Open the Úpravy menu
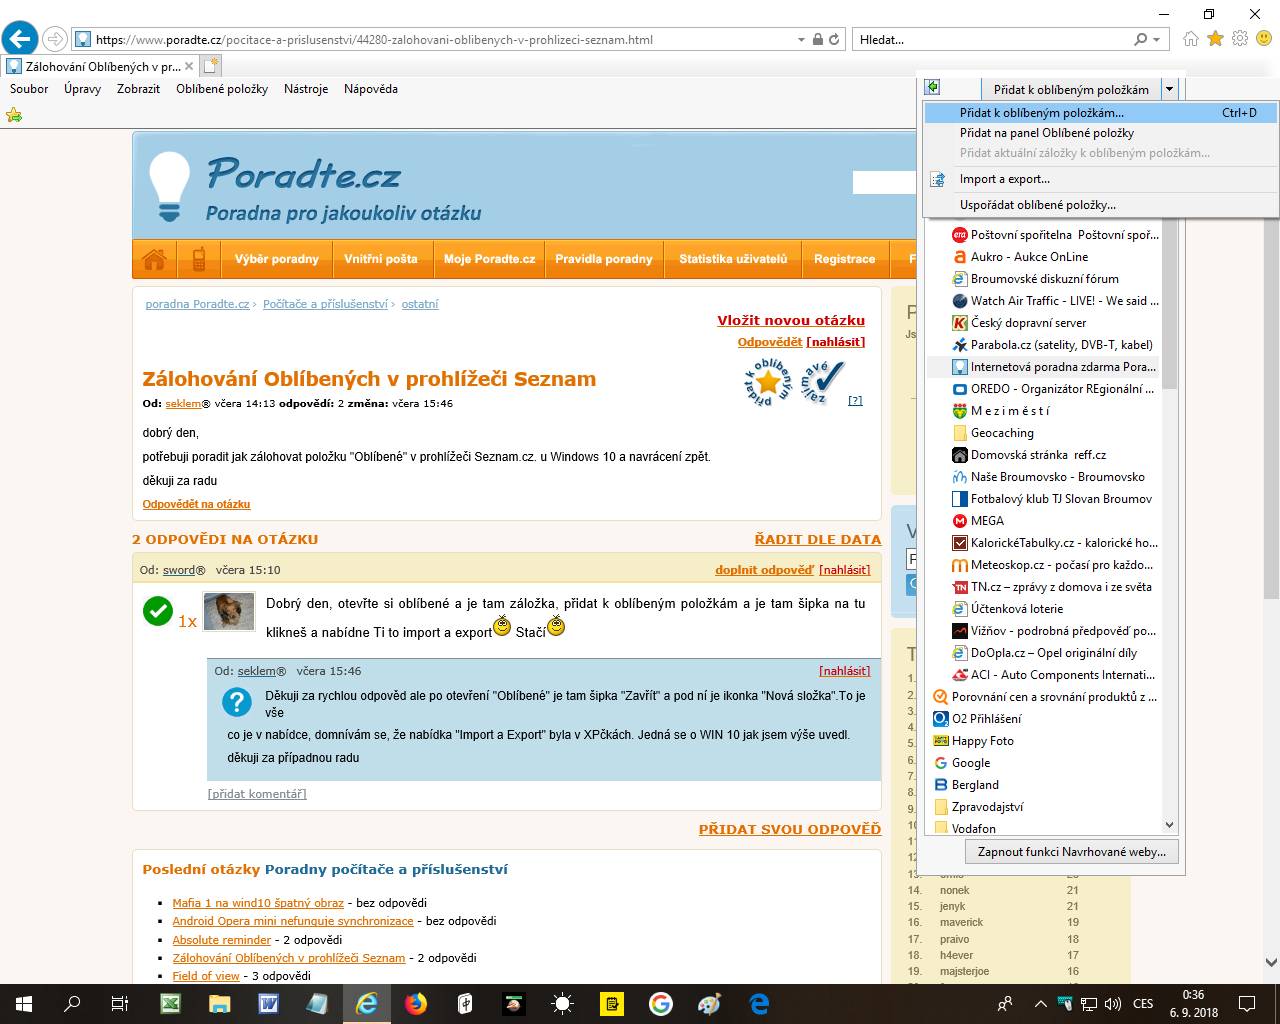 pyautogui.click(x=82, y=89)
